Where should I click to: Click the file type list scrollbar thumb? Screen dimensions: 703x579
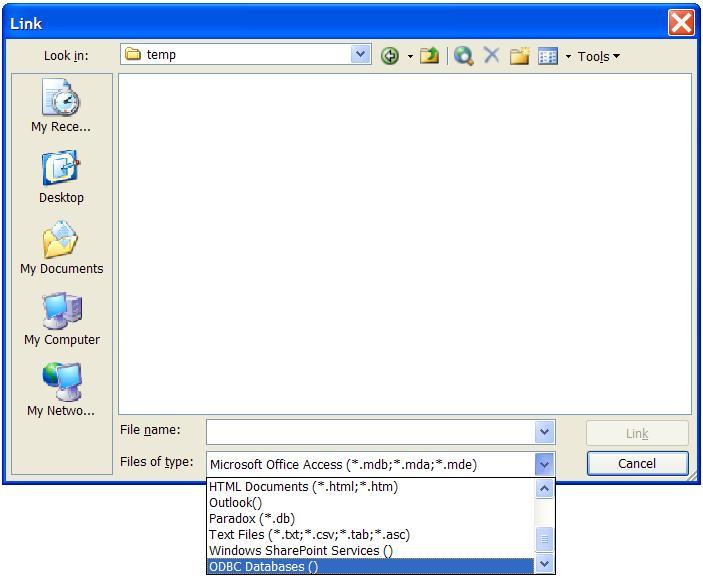pyautogui.click(x=544, y=539)
